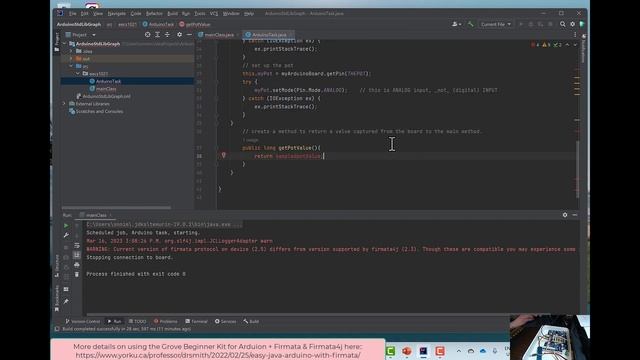Open the Refactor menu

[154, 13]
